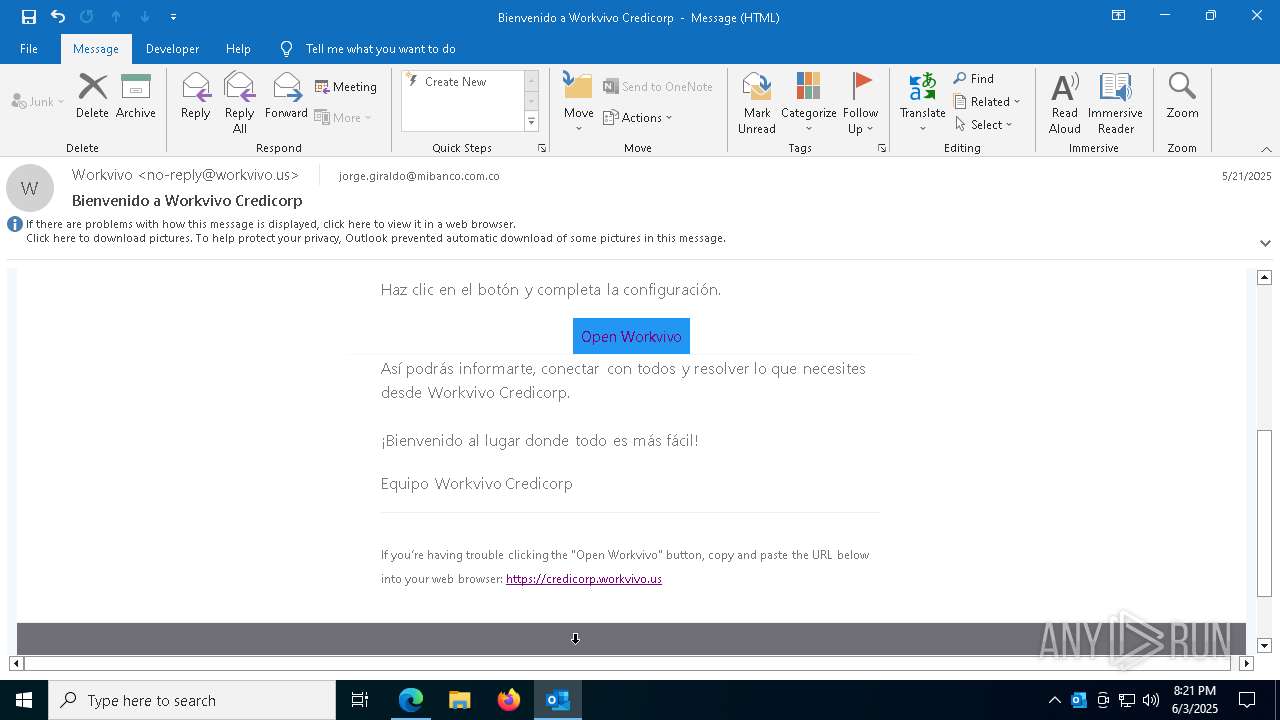
Task: Click the vertical scrollbar down arrow
Action: [x=1264, y=646]
